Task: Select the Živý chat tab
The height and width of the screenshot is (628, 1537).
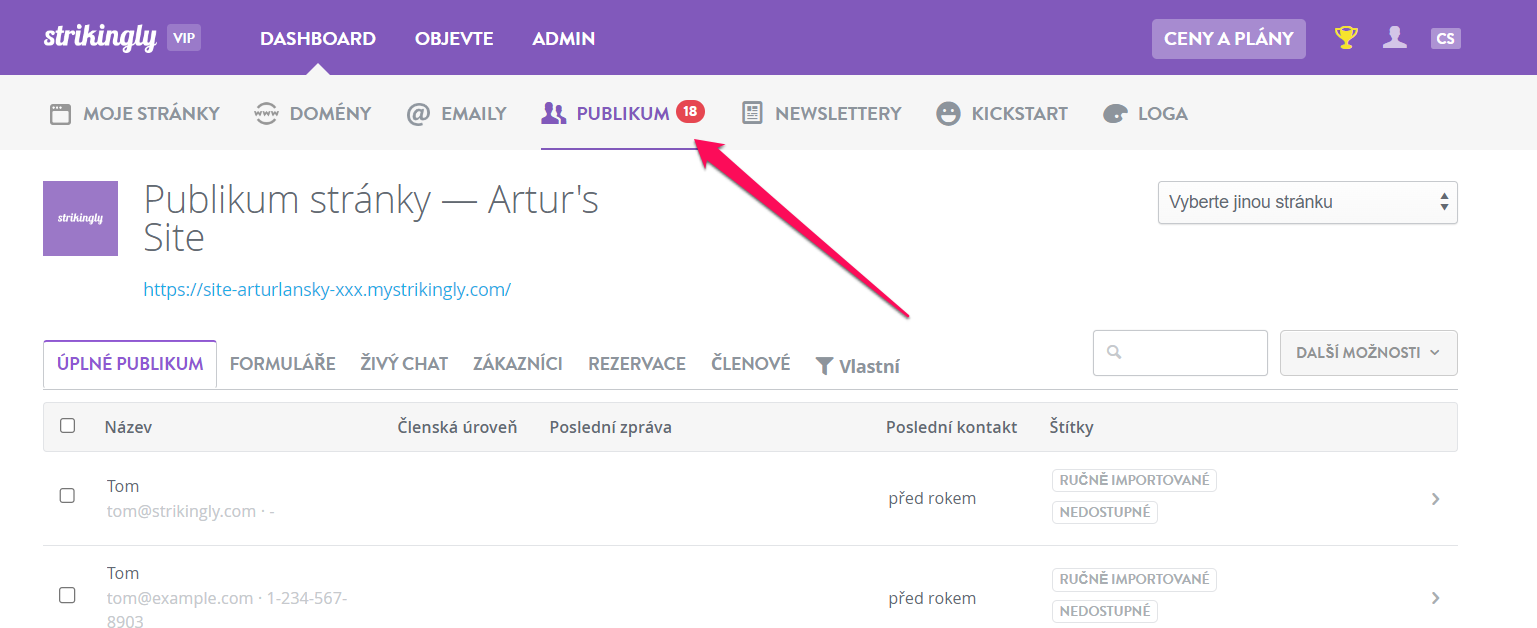Action: [x=404, y=364]
